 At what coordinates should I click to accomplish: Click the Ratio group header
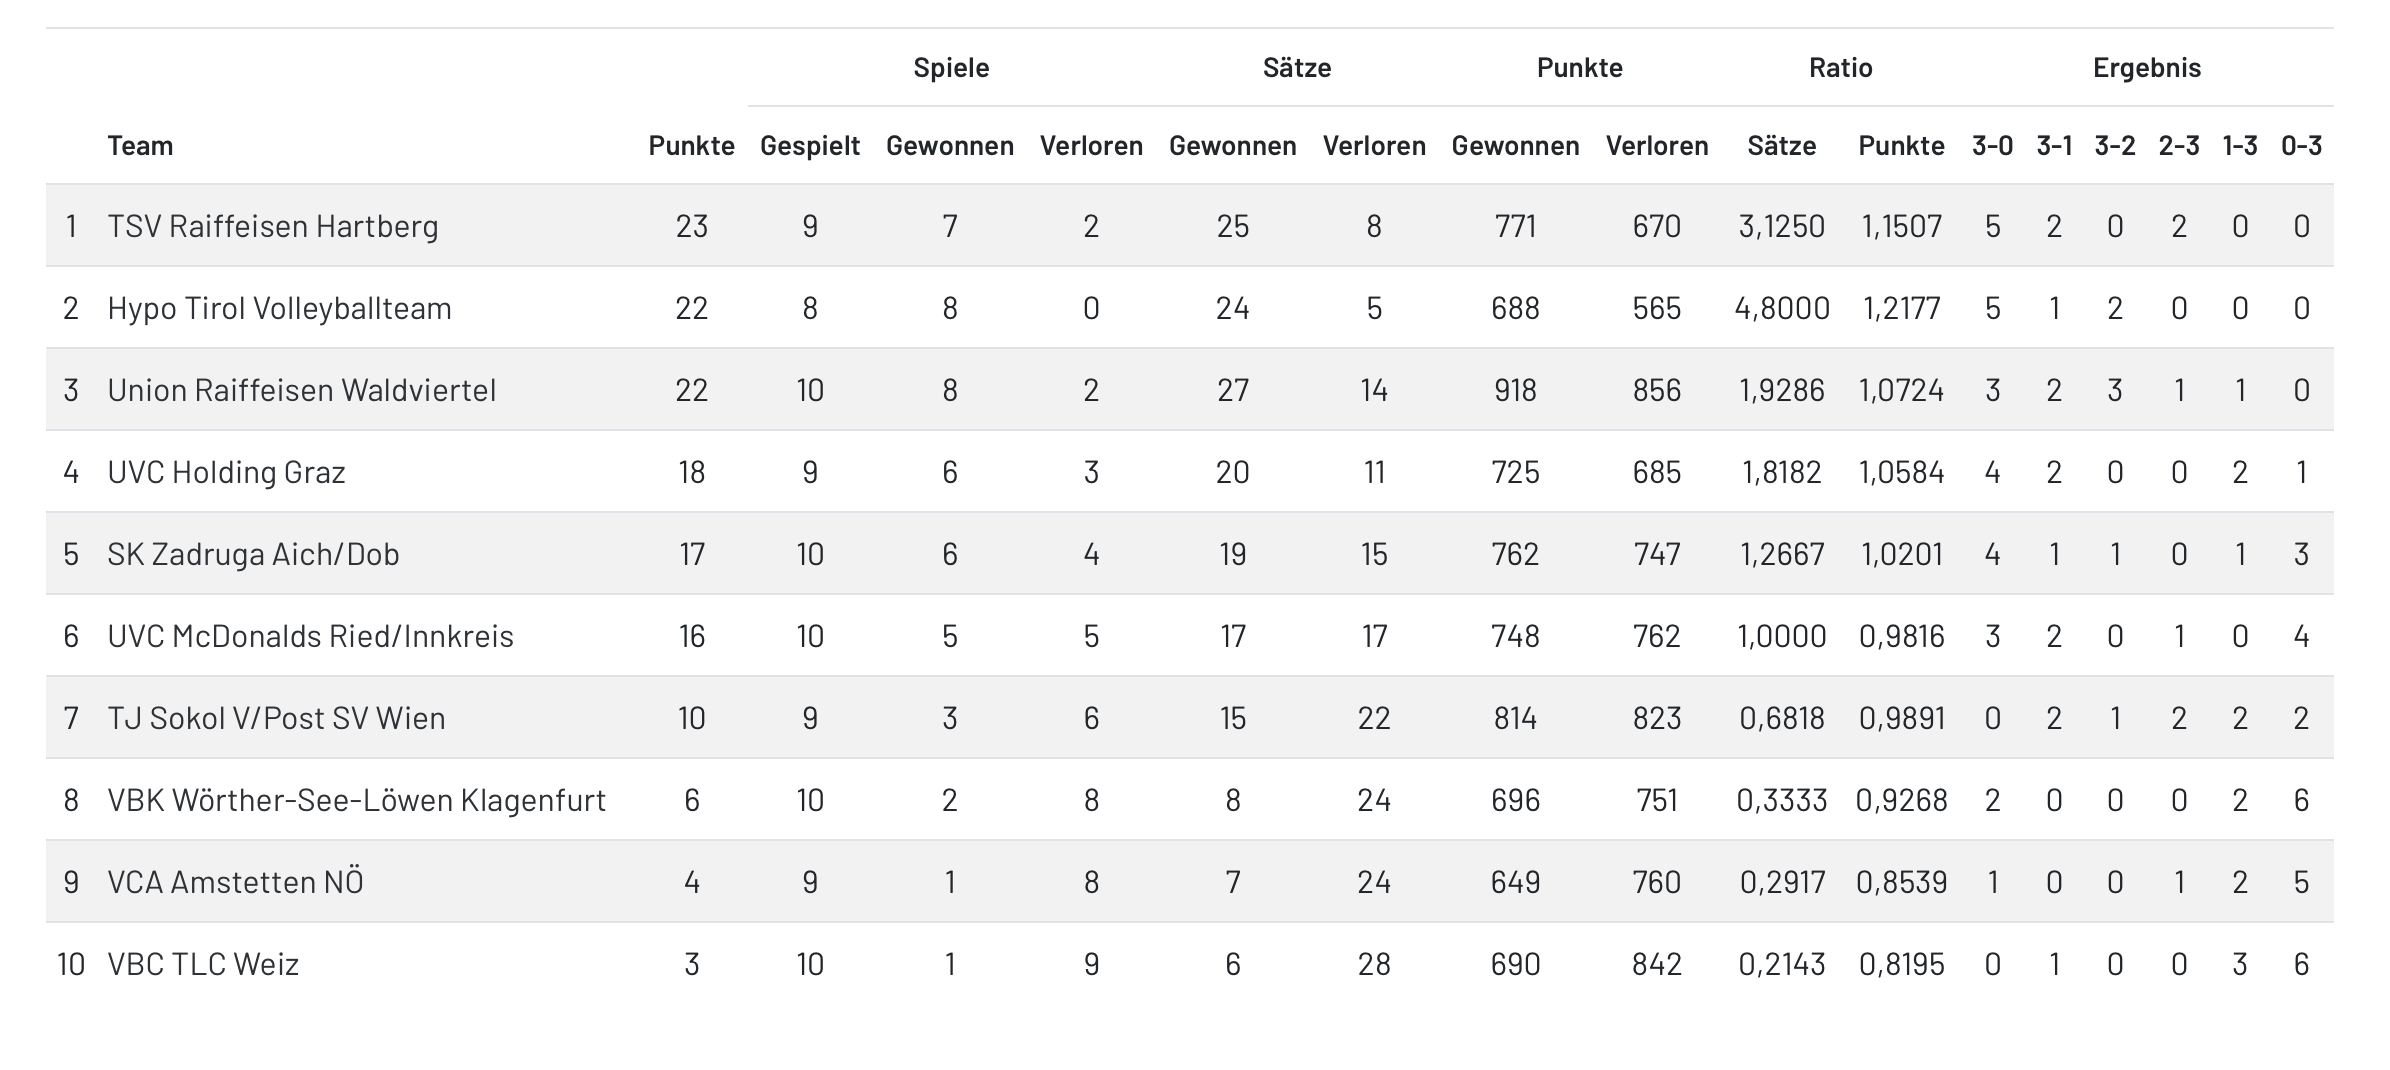point(1841,68)
